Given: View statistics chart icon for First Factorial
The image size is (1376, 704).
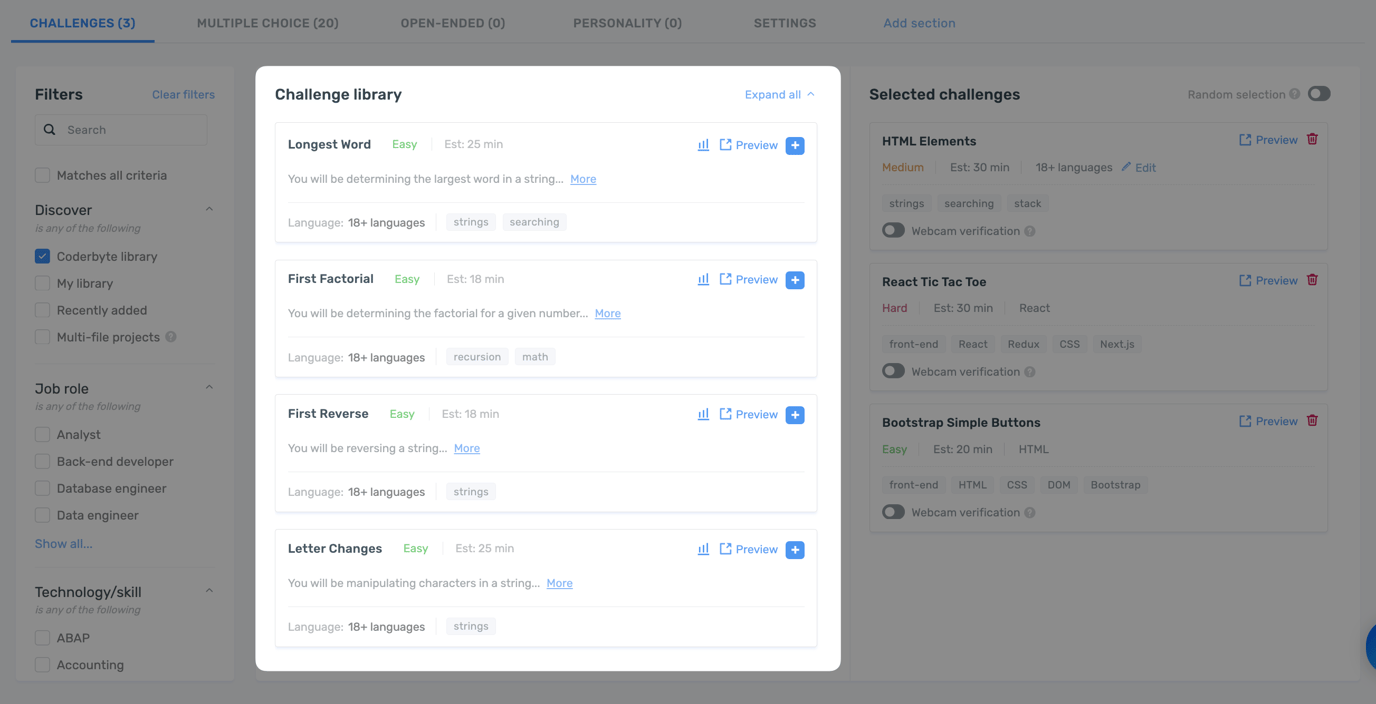Looking at the screenshot, I should [x=703, y=280].
